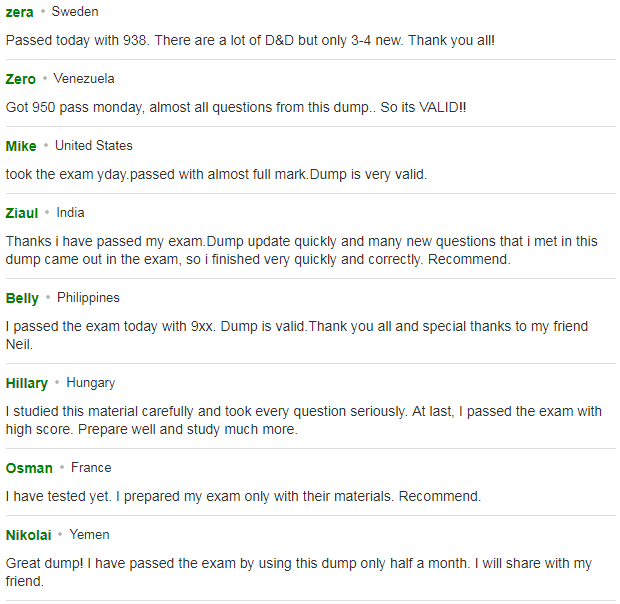Click the Sweden country label
Screen dimensions: 620x604
75,12
